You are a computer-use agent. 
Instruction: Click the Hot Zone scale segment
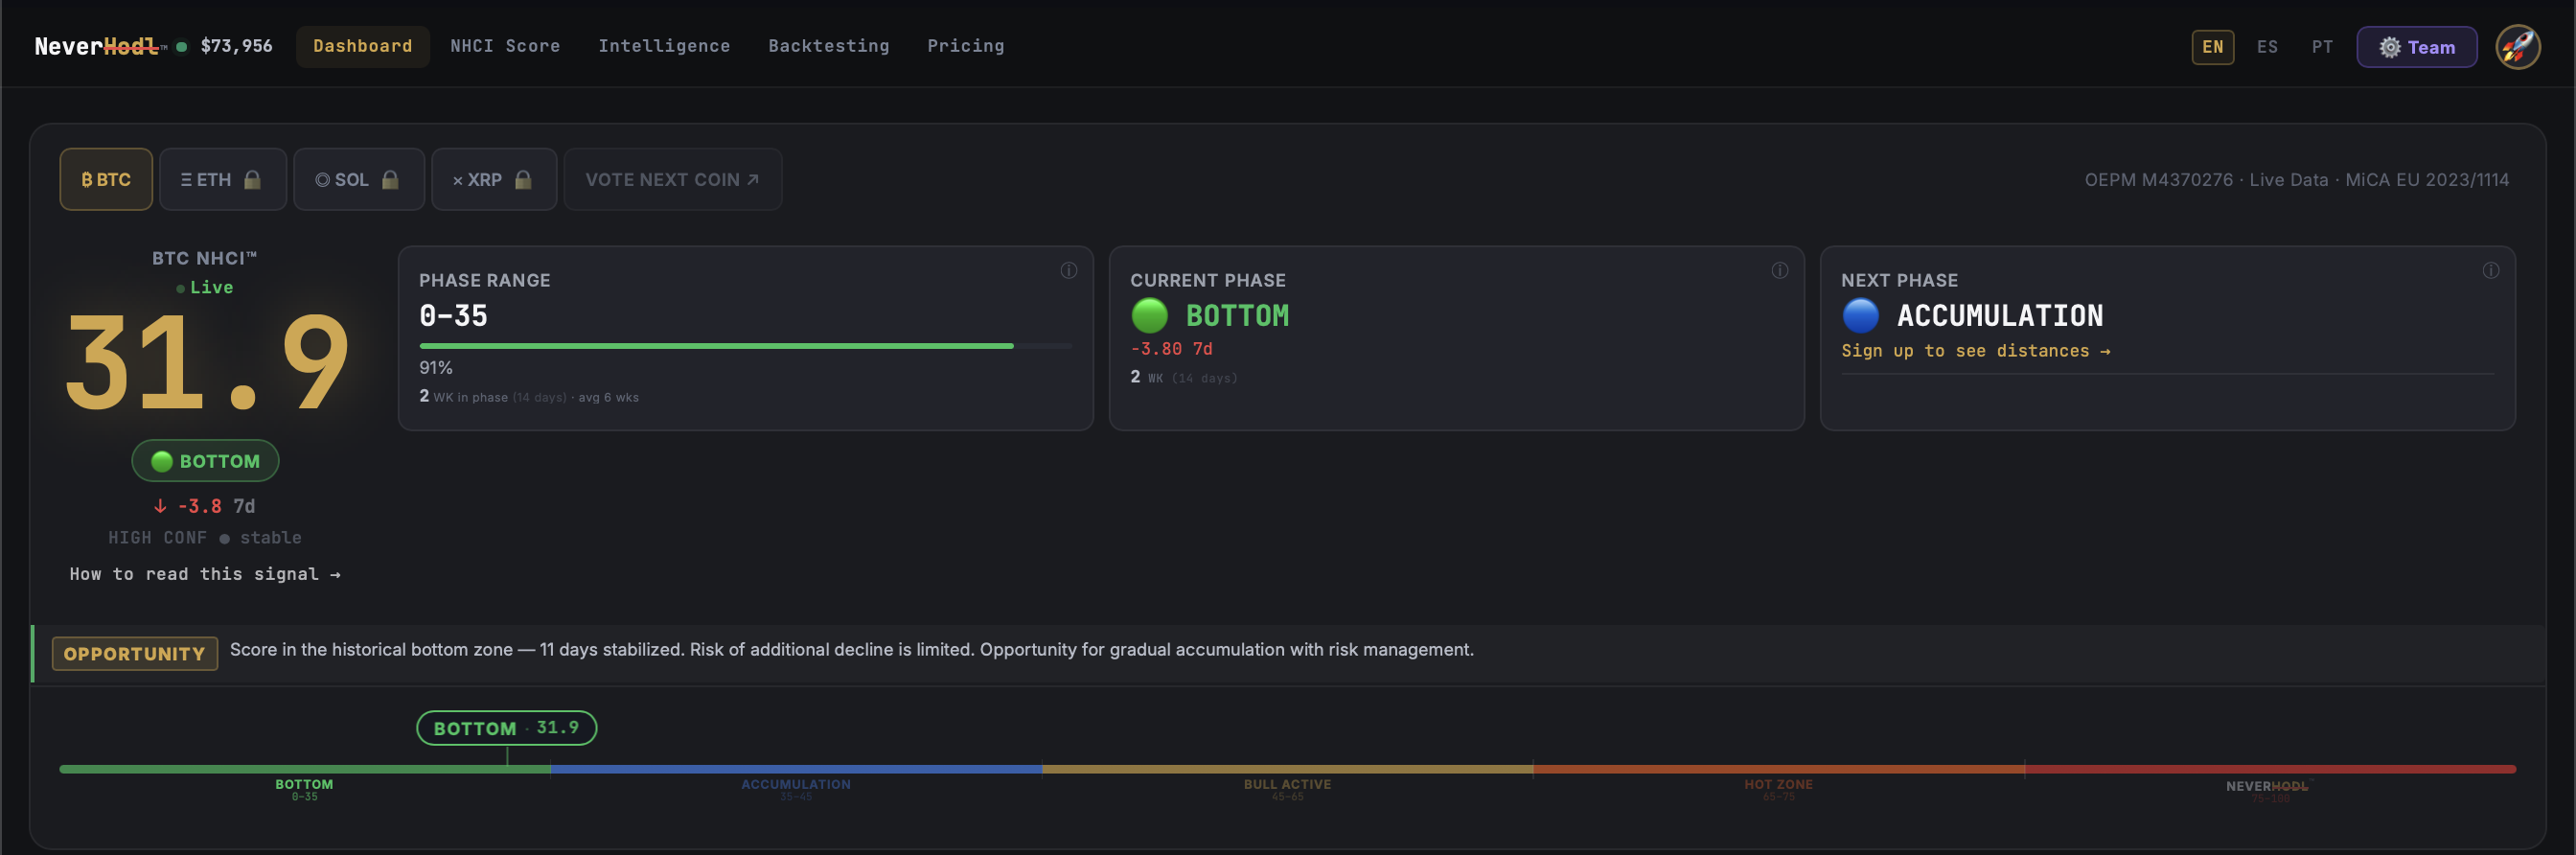1778,769
